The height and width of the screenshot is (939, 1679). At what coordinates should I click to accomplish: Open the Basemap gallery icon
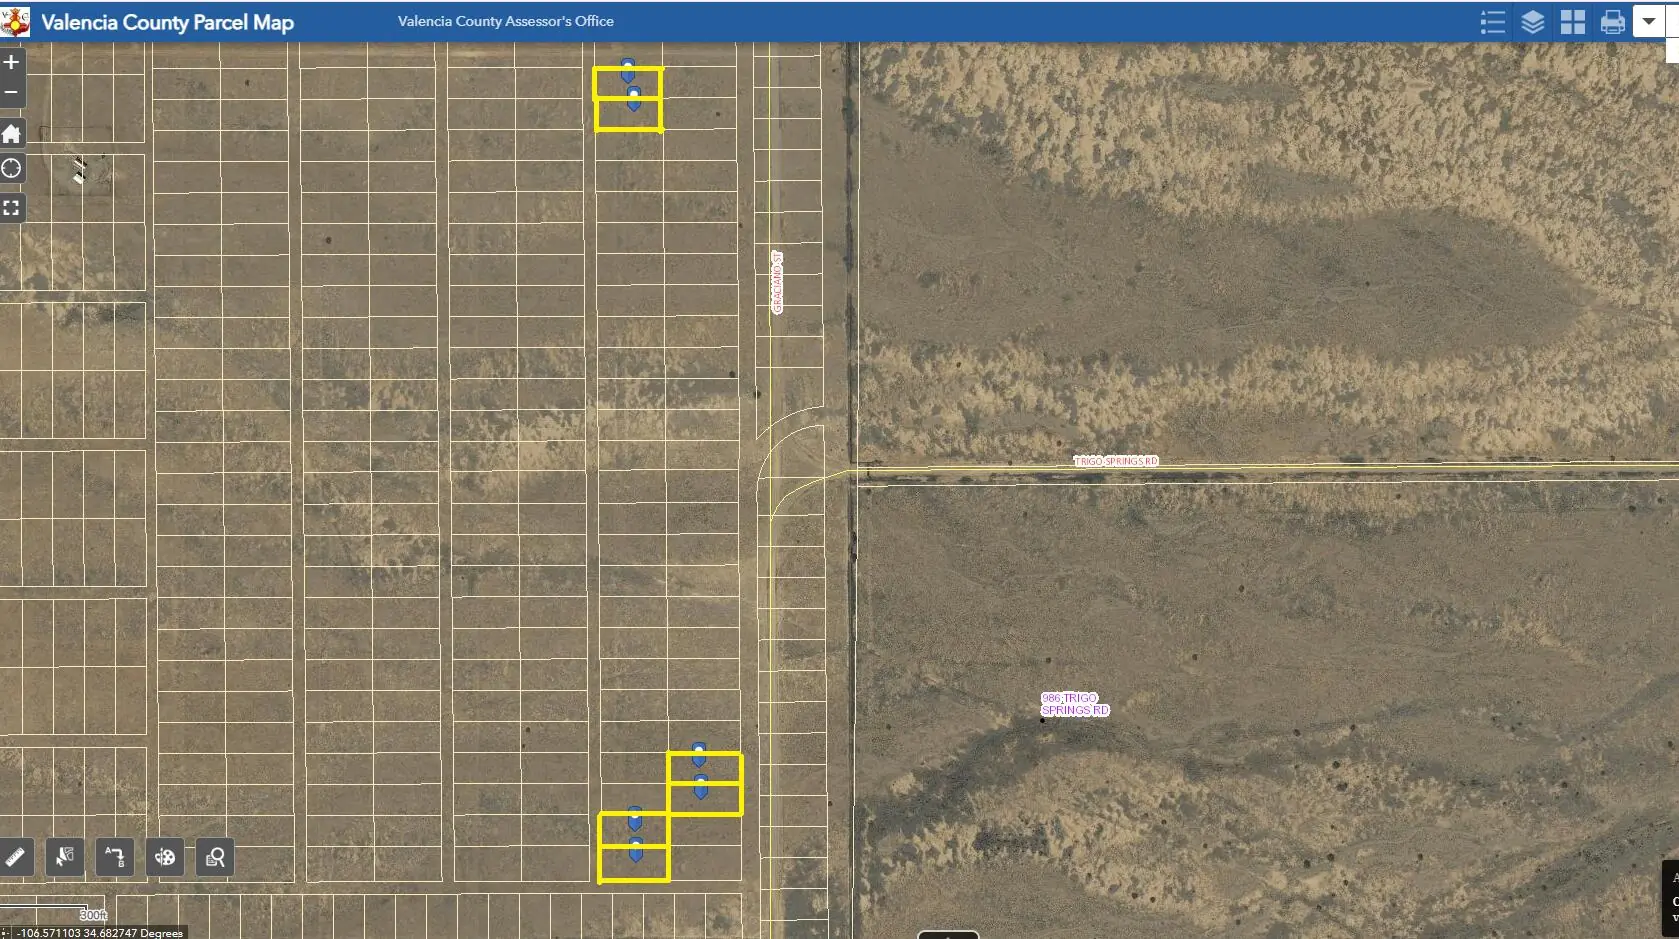[x=1571, y=21]
